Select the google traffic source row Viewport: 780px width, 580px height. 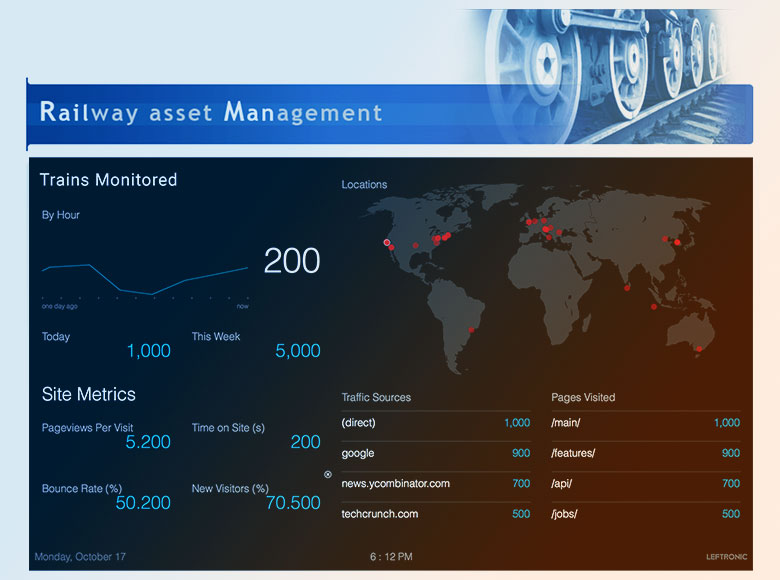click(x=436, y=453)
